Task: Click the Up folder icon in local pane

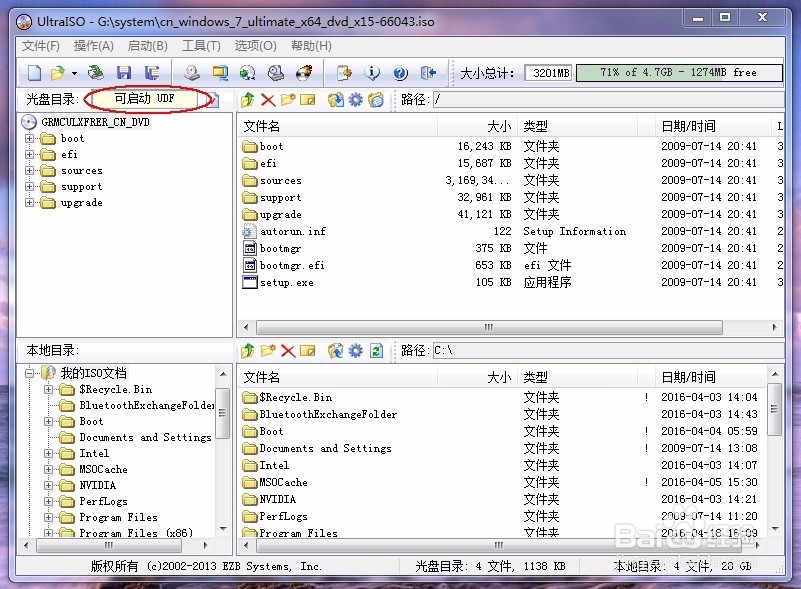Action: point(248,350)
